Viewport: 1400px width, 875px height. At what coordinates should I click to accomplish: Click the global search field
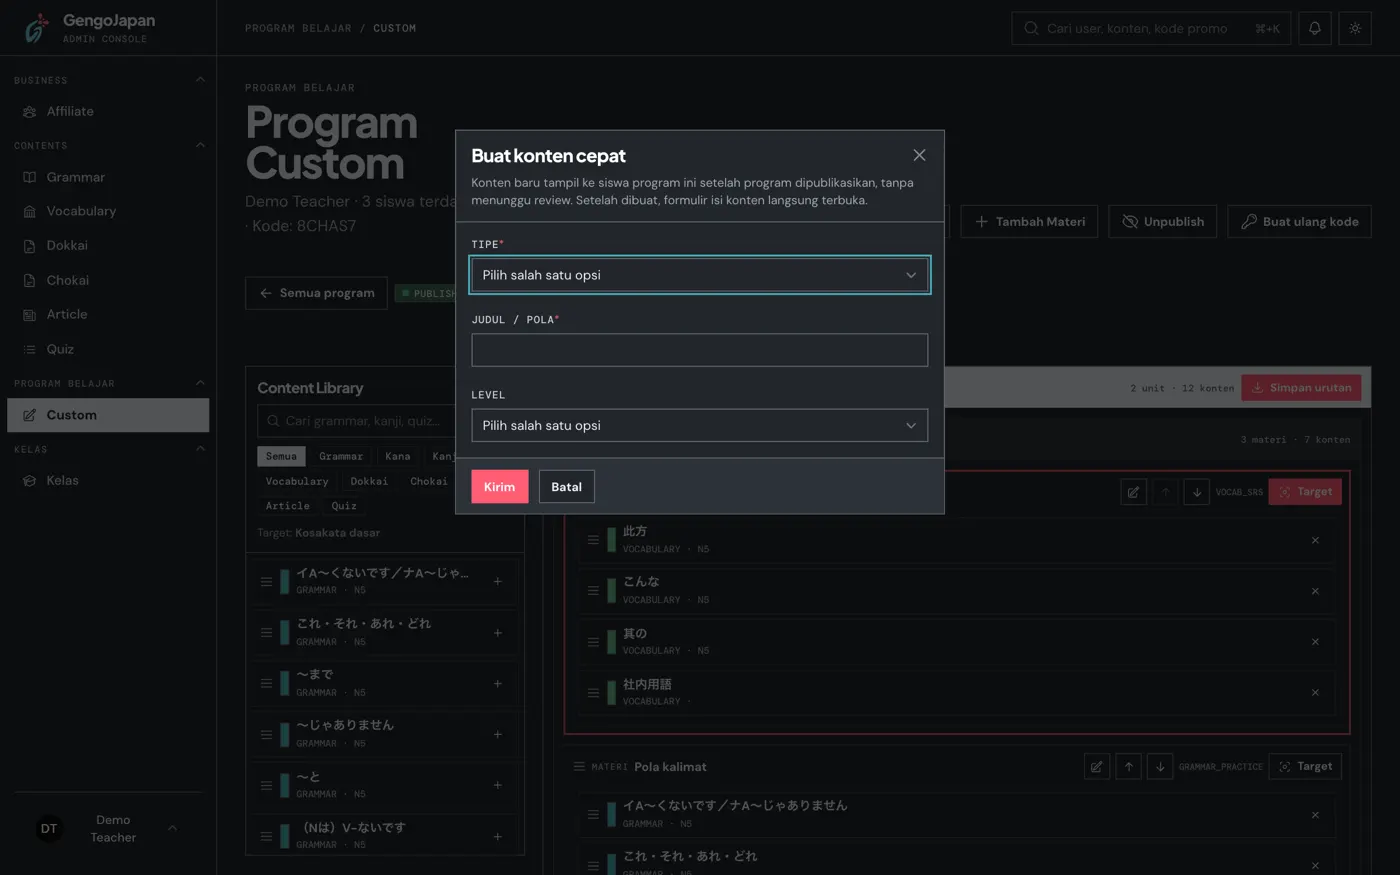coord(1151,28)
